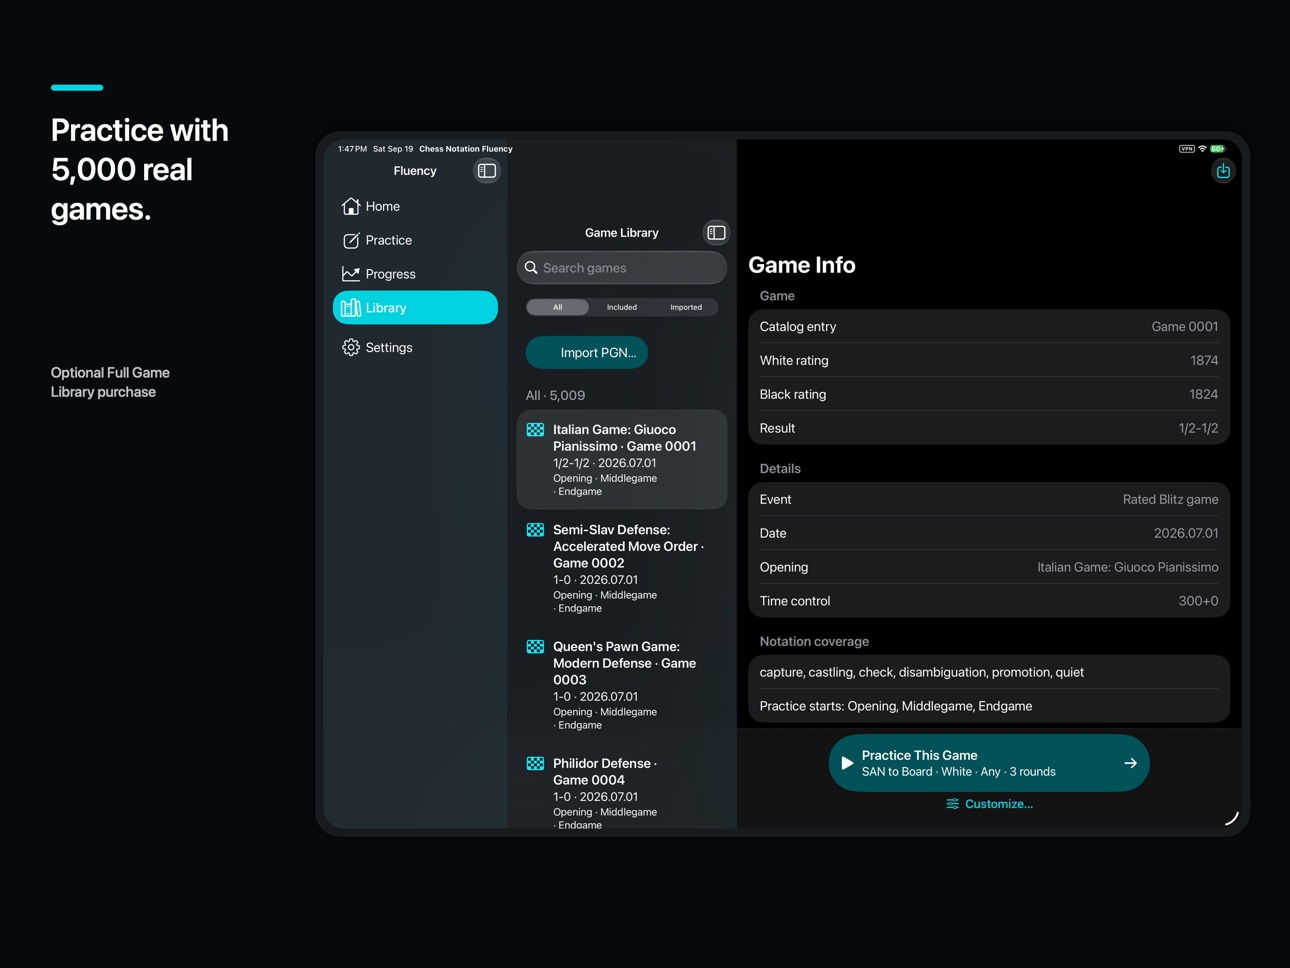Viewport: 1290px width, 968px height.
Task: Select Semi-Slav Defense Game 0002
Action: 622,568
